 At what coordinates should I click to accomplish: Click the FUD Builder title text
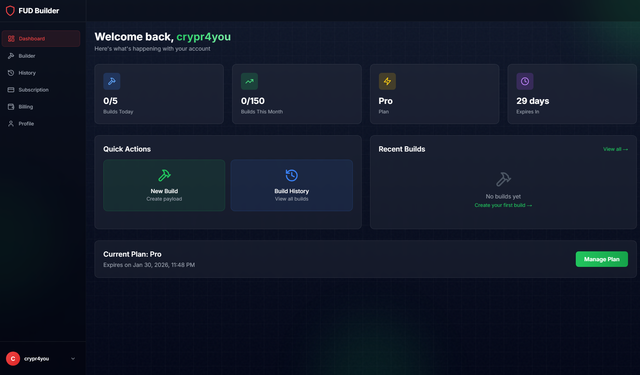[x=39, y=11]
